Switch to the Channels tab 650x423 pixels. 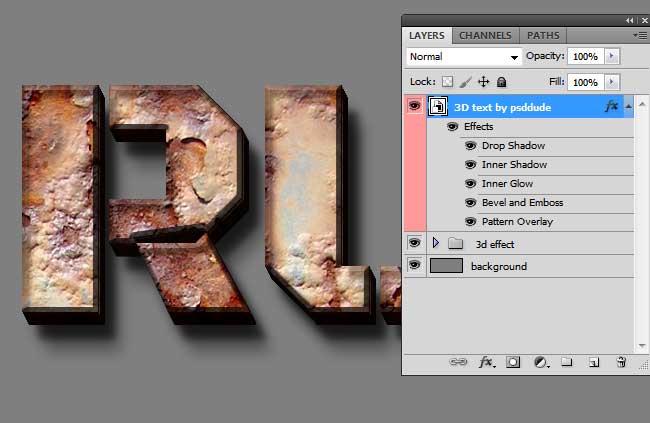tap(485, 35)
